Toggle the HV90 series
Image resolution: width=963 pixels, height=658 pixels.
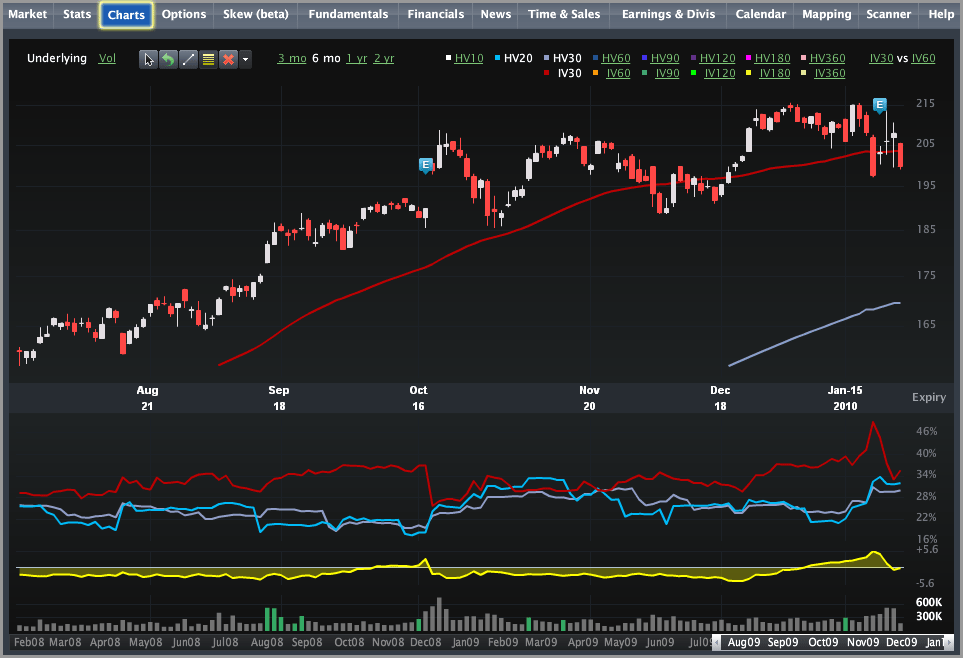665,58
